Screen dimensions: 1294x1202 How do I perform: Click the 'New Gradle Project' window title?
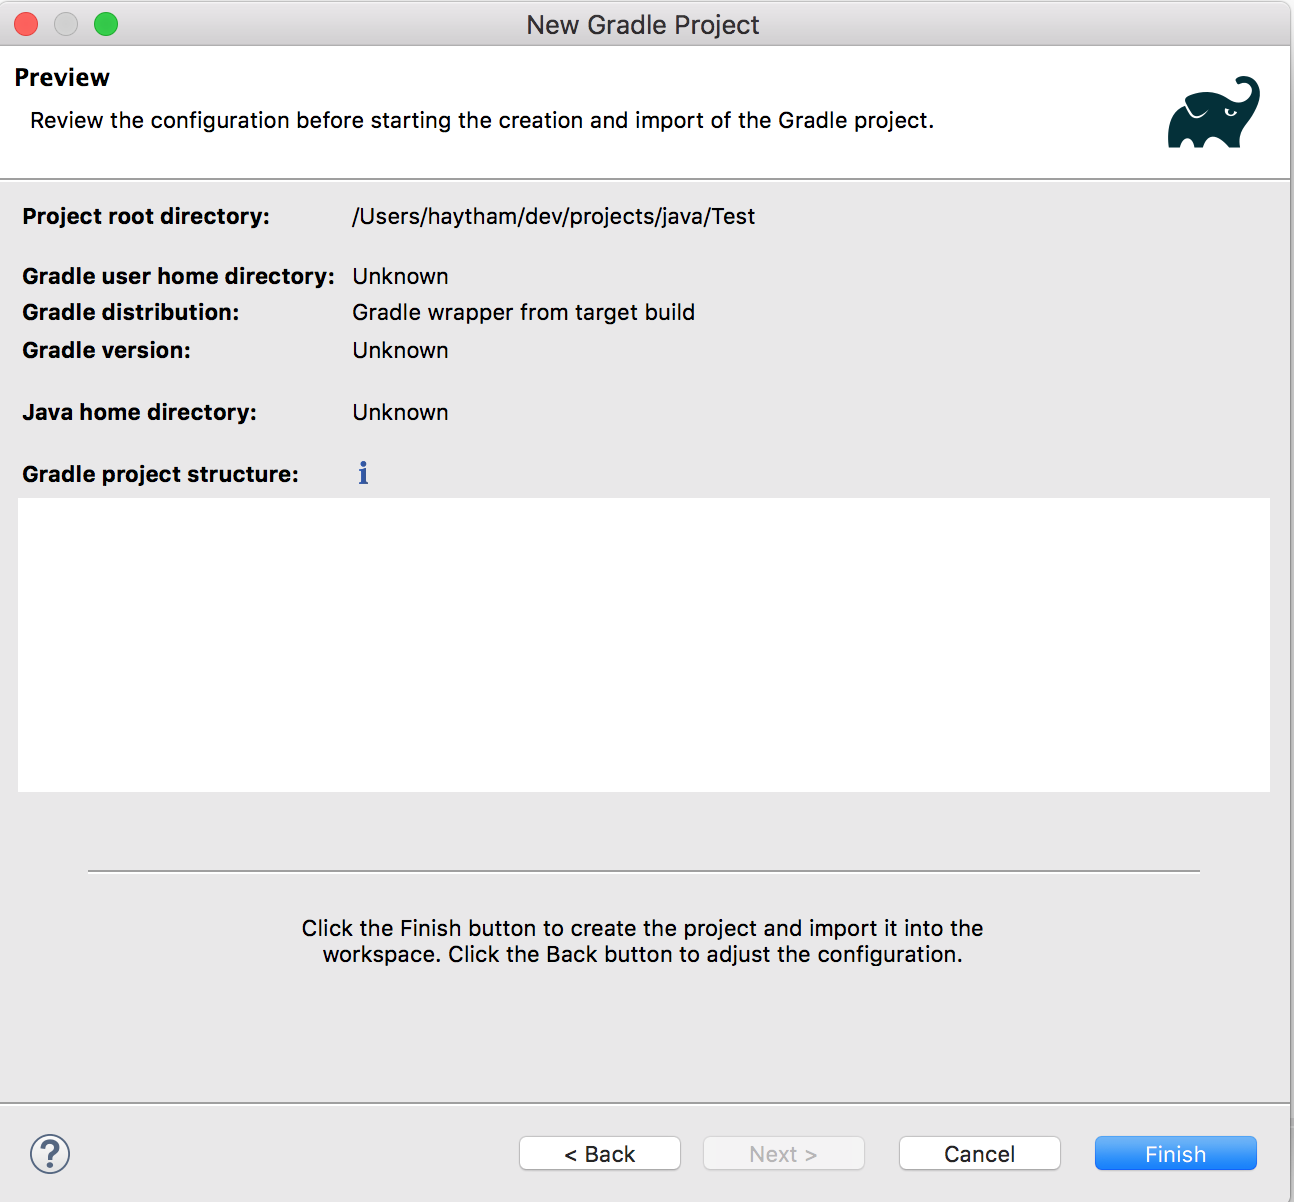[x=643, y=25]
